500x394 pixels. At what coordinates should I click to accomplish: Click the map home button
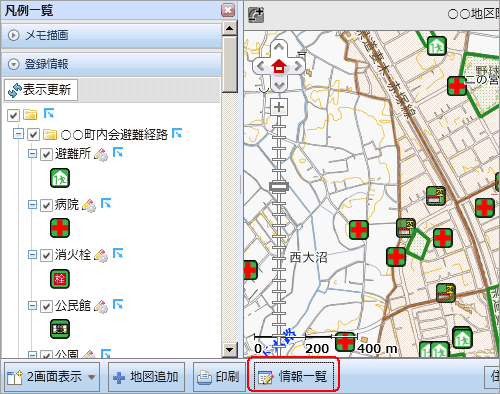click(x=279, y=66)
